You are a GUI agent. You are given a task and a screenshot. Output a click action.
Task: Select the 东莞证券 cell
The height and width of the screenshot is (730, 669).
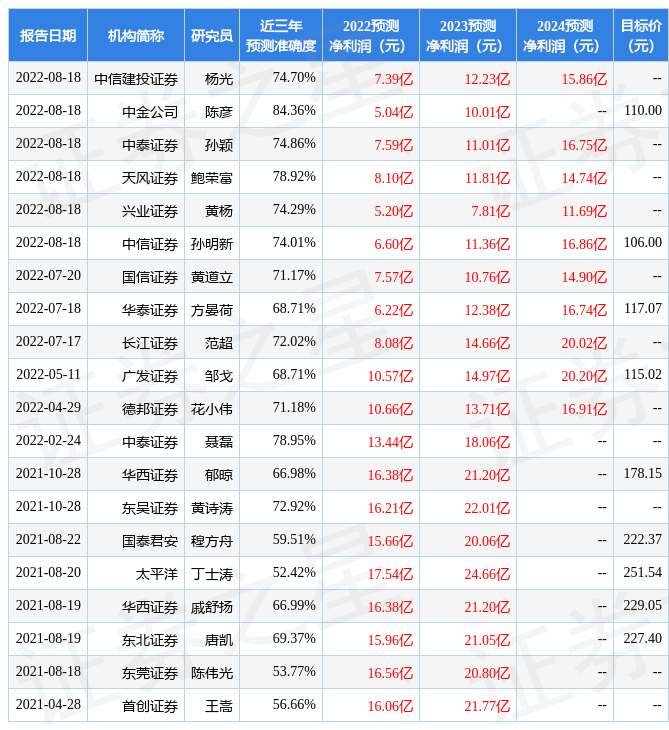coord(136,674)
